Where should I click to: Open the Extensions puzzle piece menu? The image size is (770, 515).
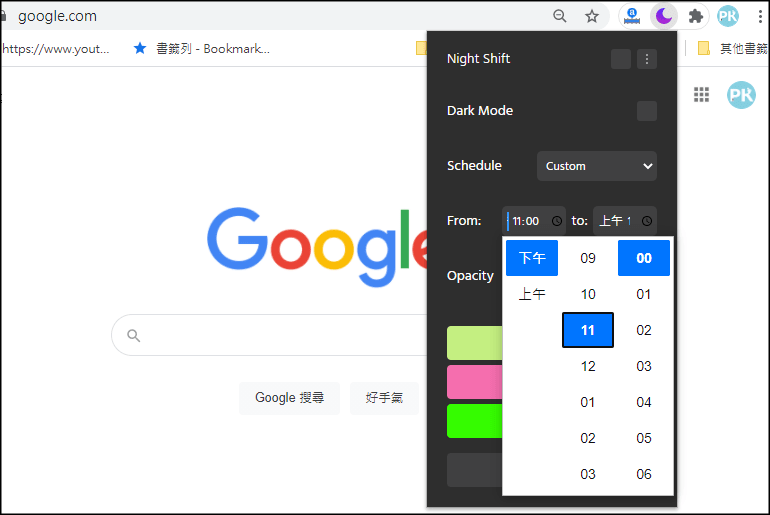pos(695,16)
